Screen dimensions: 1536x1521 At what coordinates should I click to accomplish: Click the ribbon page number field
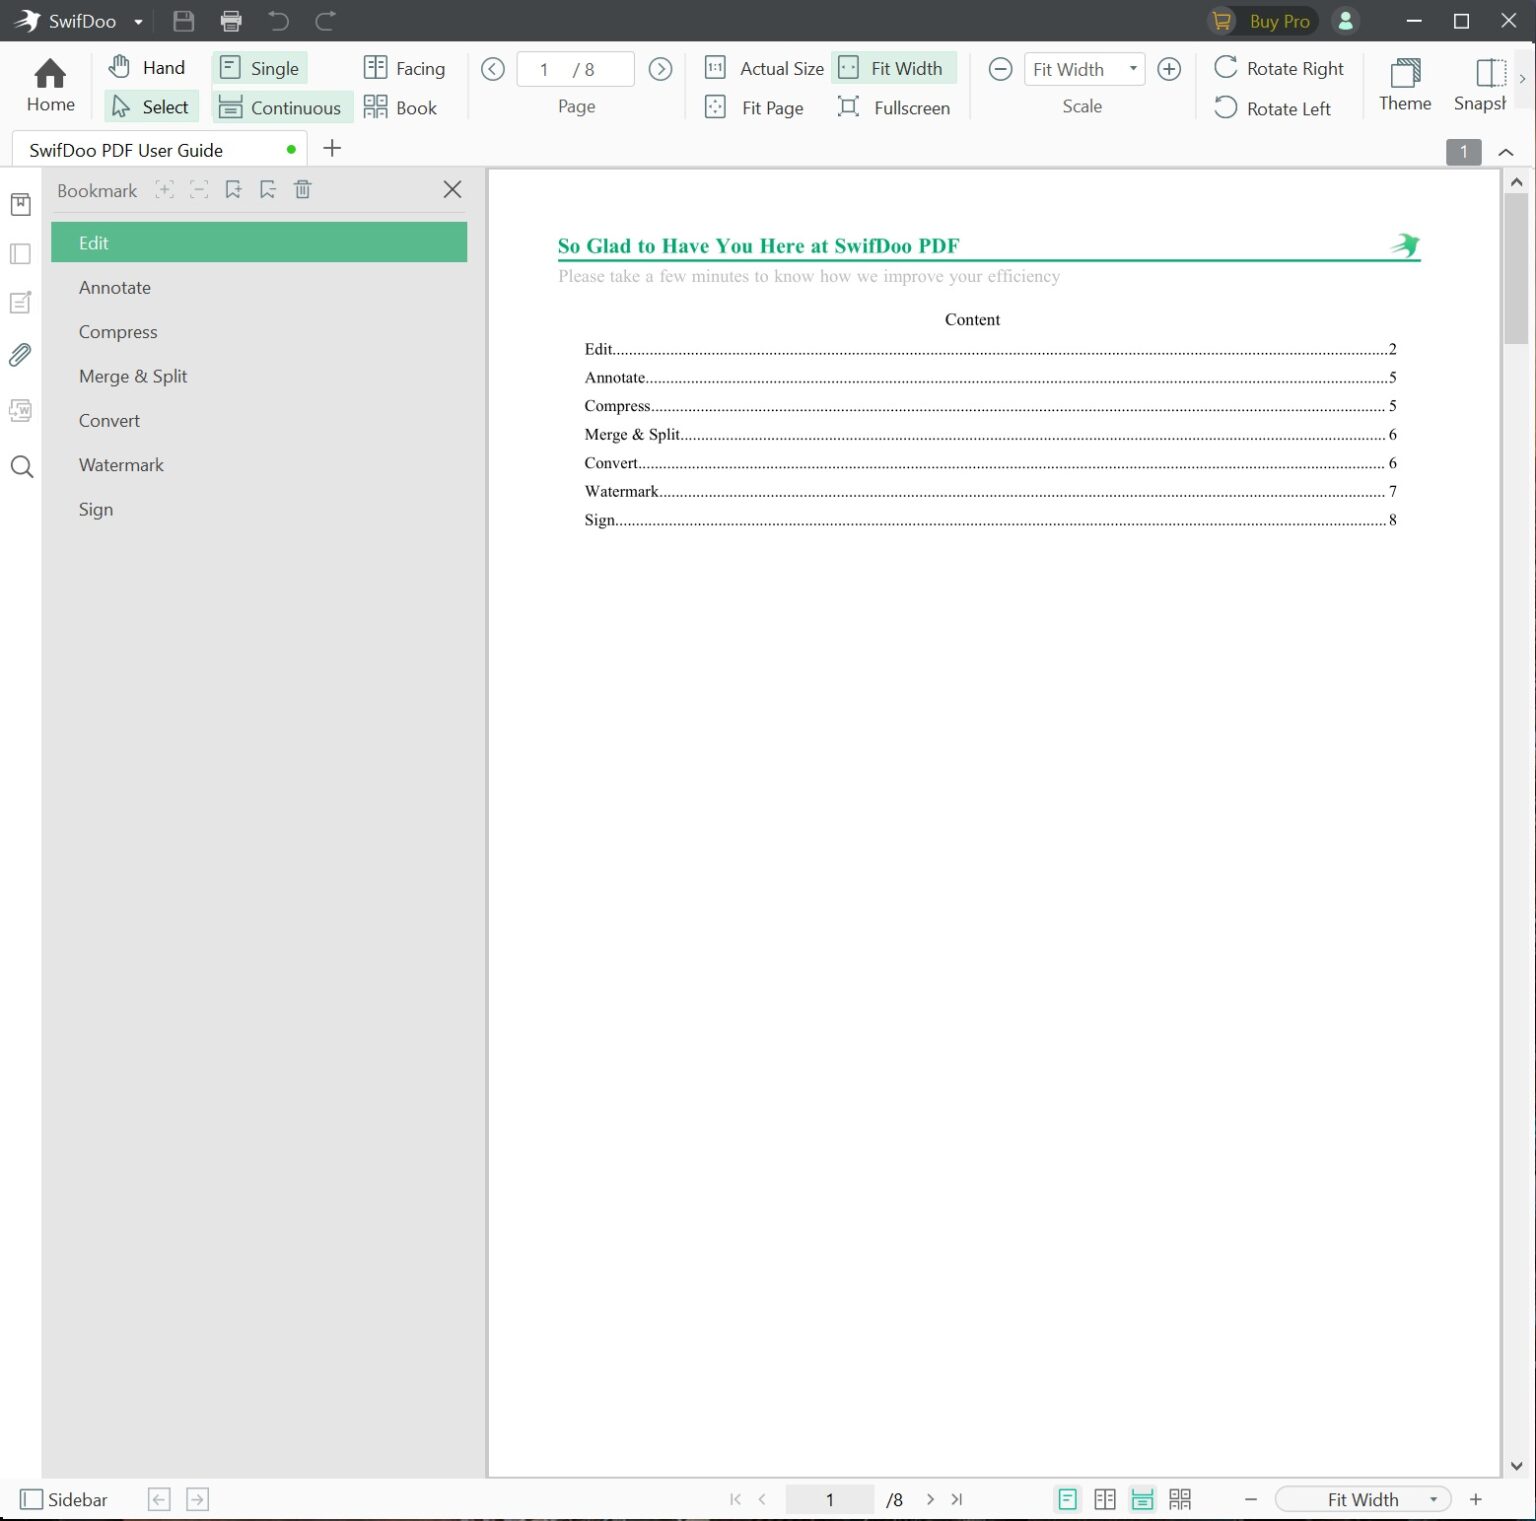[575, 69]
